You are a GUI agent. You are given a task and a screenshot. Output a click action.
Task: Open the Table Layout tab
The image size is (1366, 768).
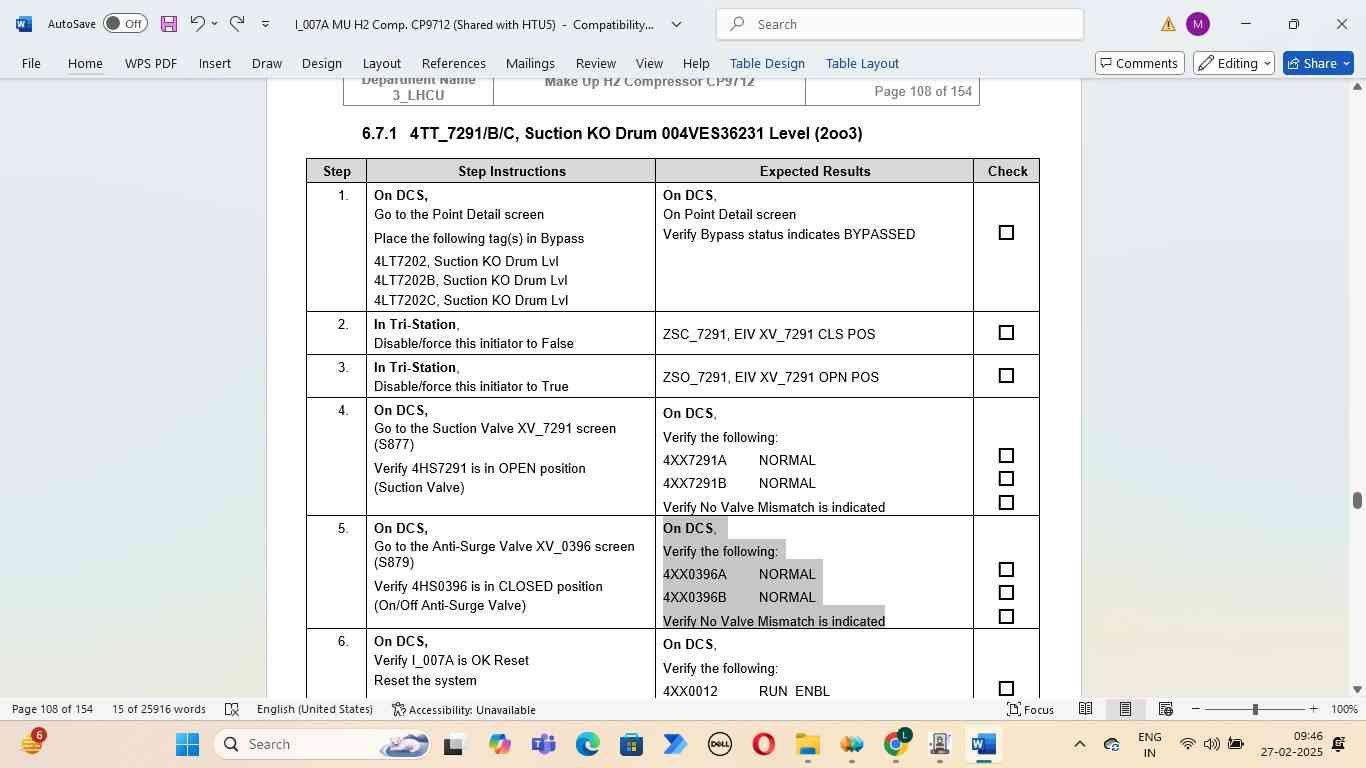pyautogui.click(x=862, y=63)
